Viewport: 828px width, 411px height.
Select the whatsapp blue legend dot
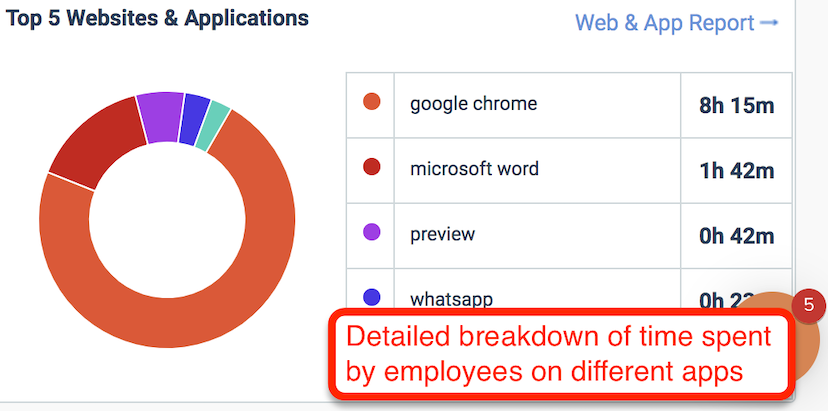[x=372, y=297]
